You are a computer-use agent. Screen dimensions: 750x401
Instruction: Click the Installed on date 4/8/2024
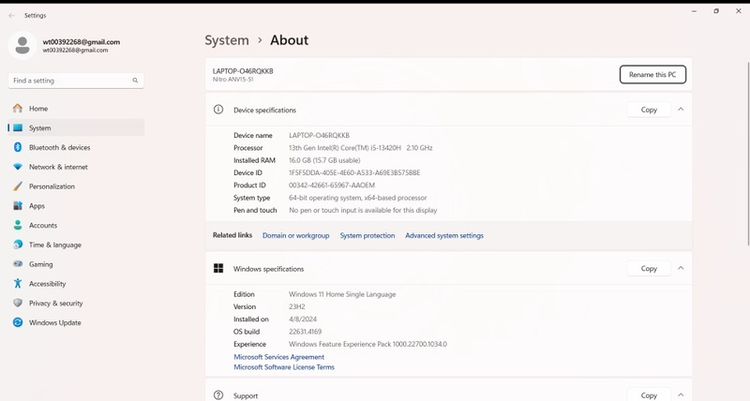click(x=302, y=319)
